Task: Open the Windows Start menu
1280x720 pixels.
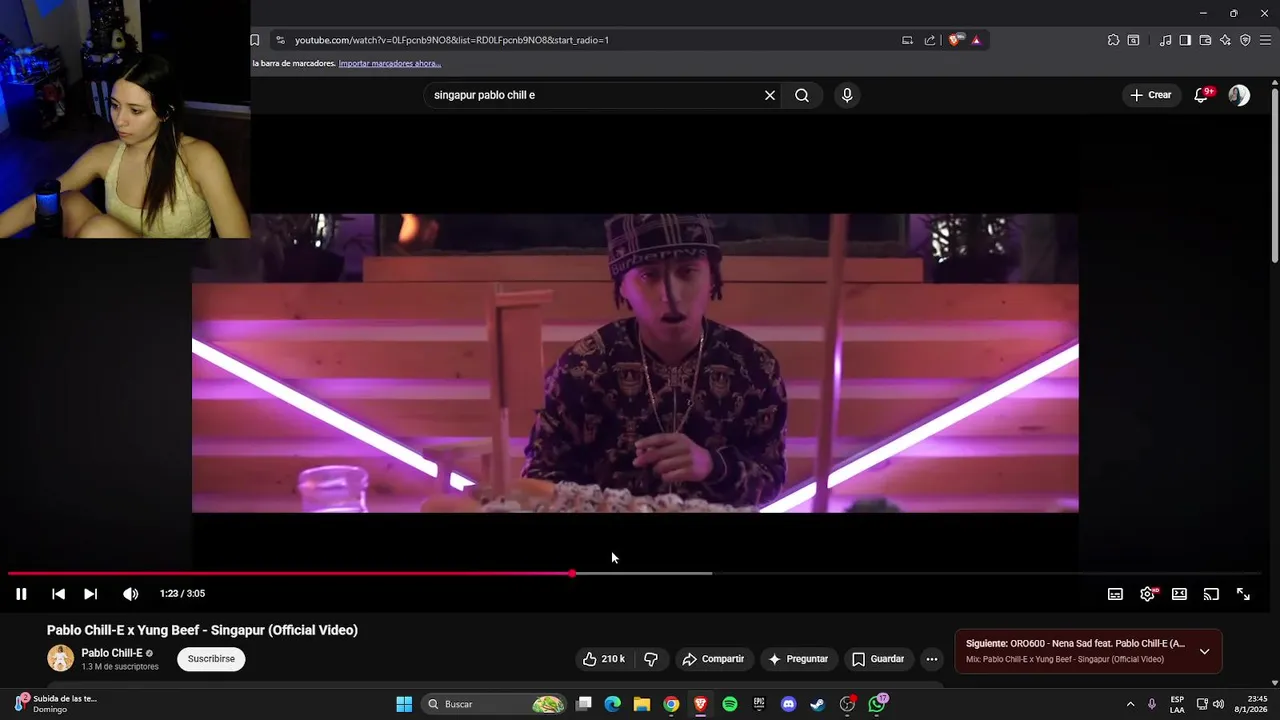Action: coord(404,704)
